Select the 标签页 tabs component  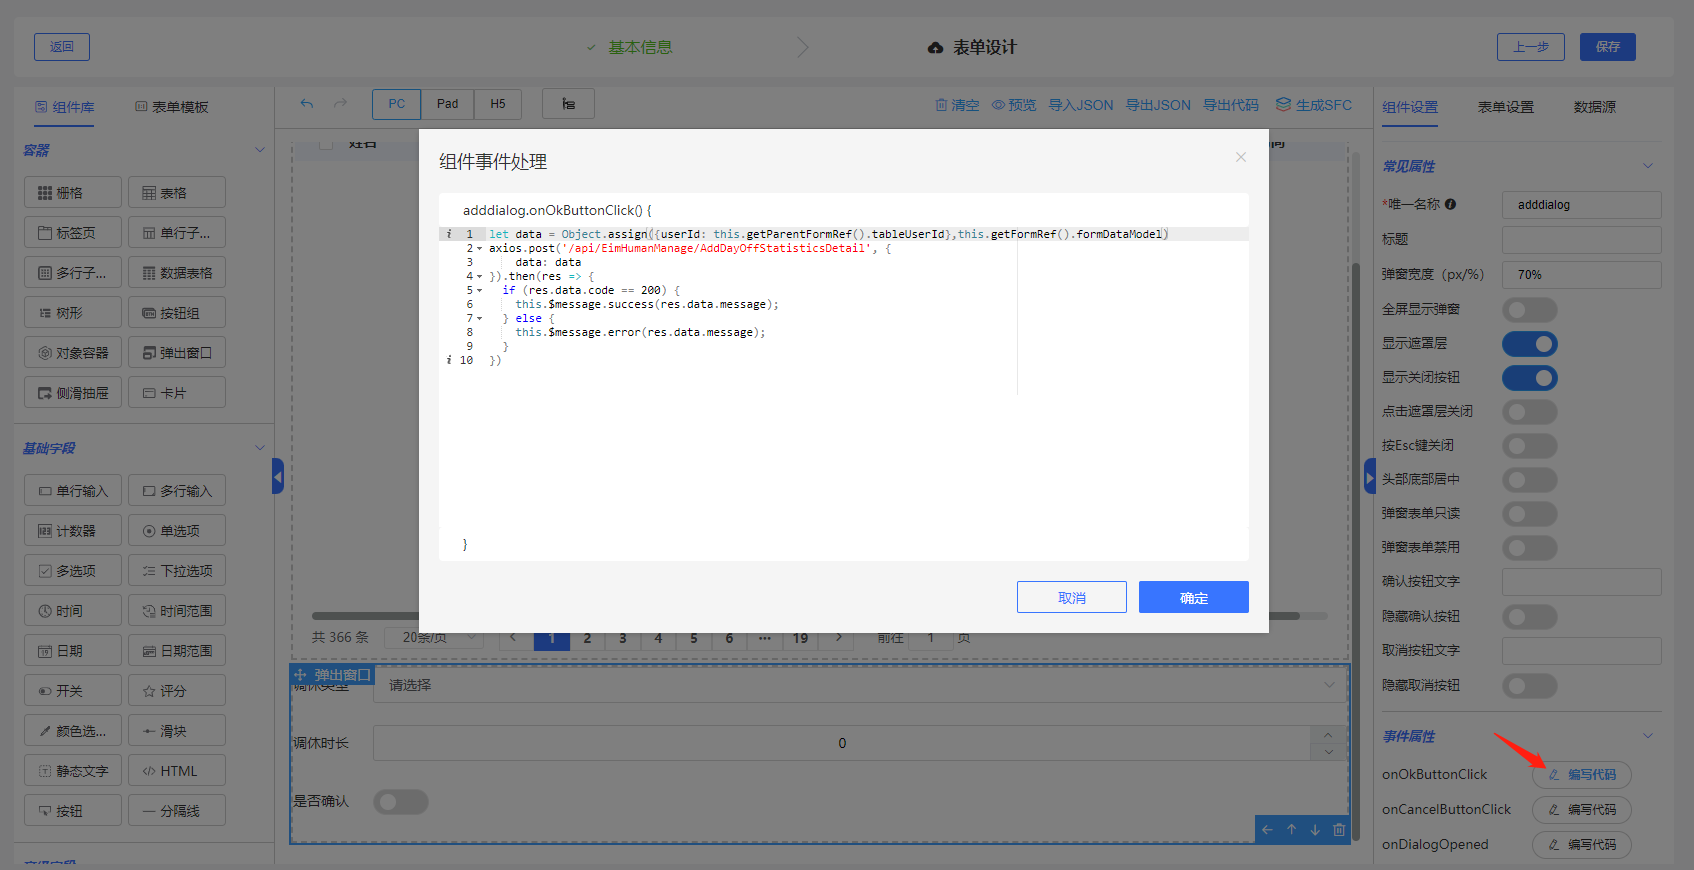73,232
